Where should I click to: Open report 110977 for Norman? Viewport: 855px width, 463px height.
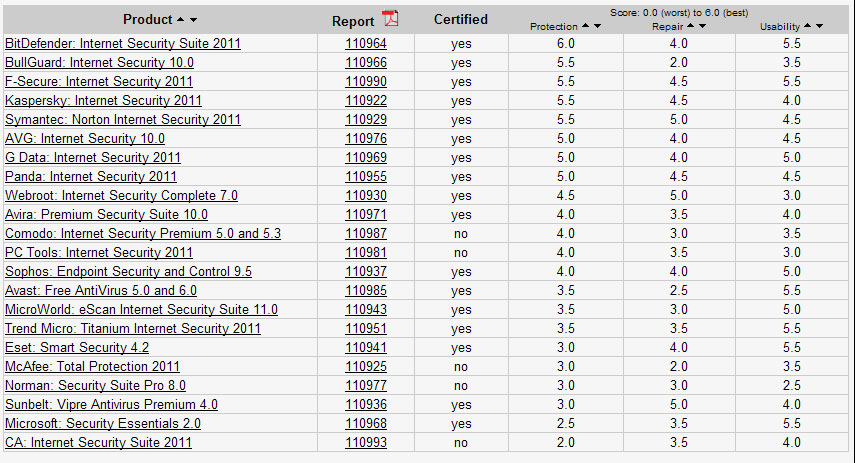click(366, 386)
